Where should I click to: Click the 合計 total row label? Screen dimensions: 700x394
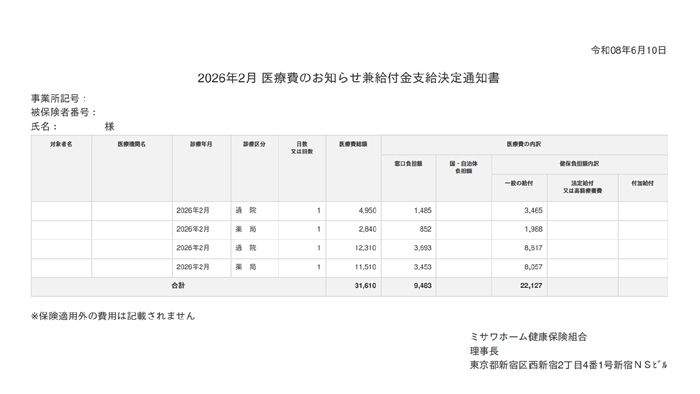point(178,286)
